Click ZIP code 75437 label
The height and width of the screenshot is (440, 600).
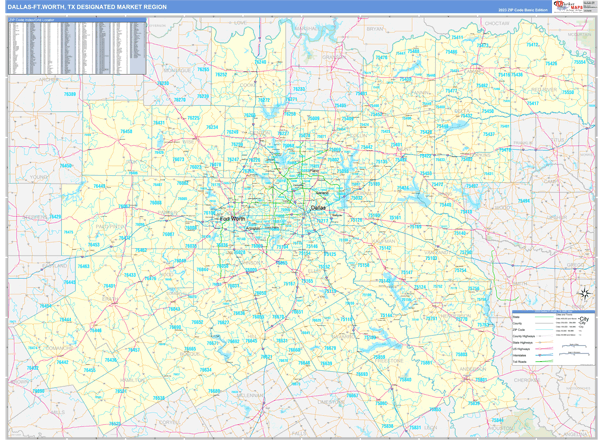(x=489, y=134)
